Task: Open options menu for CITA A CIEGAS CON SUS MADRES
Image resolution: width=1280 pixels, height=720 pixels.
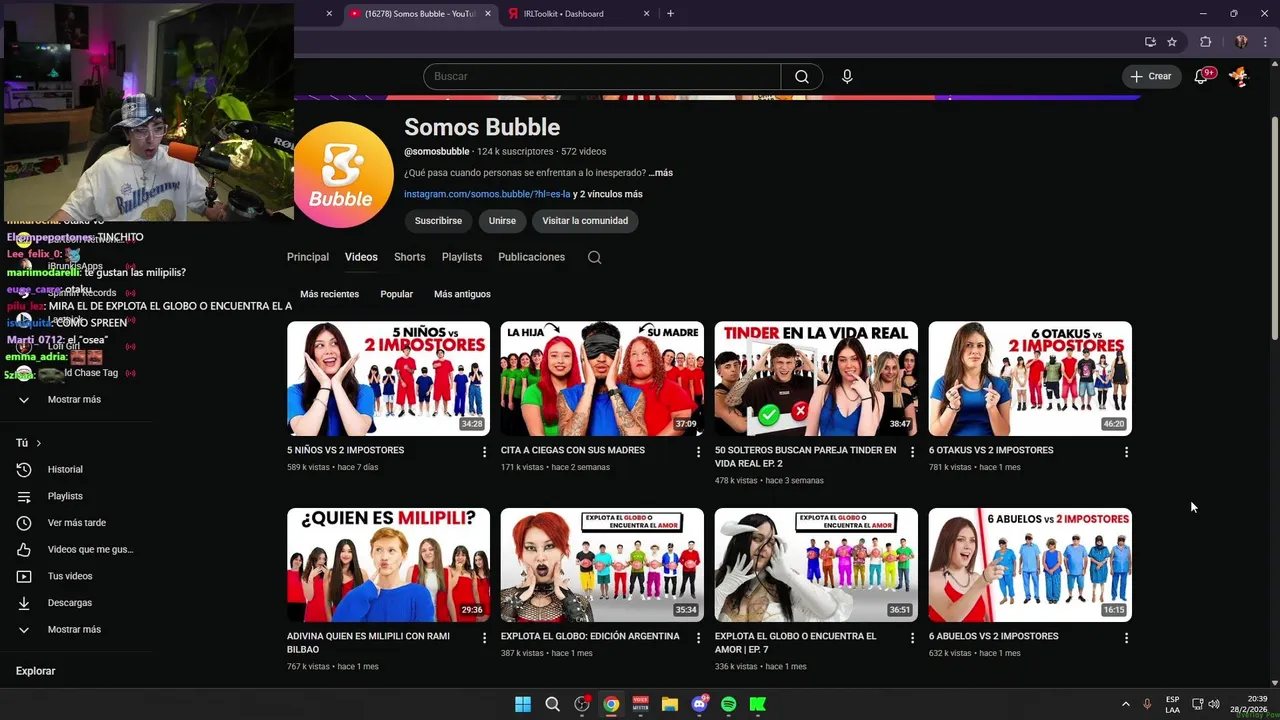Action: tap(698, 452)
